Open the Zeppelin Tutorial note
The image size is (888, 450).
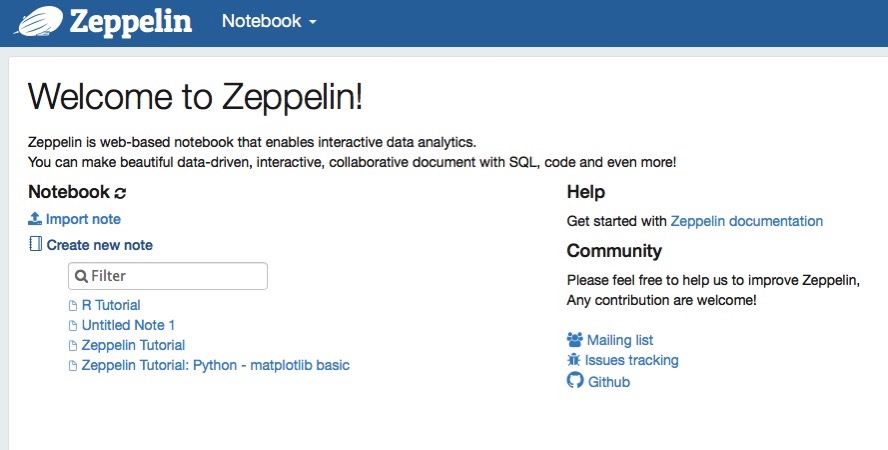(x=133, y=345)
